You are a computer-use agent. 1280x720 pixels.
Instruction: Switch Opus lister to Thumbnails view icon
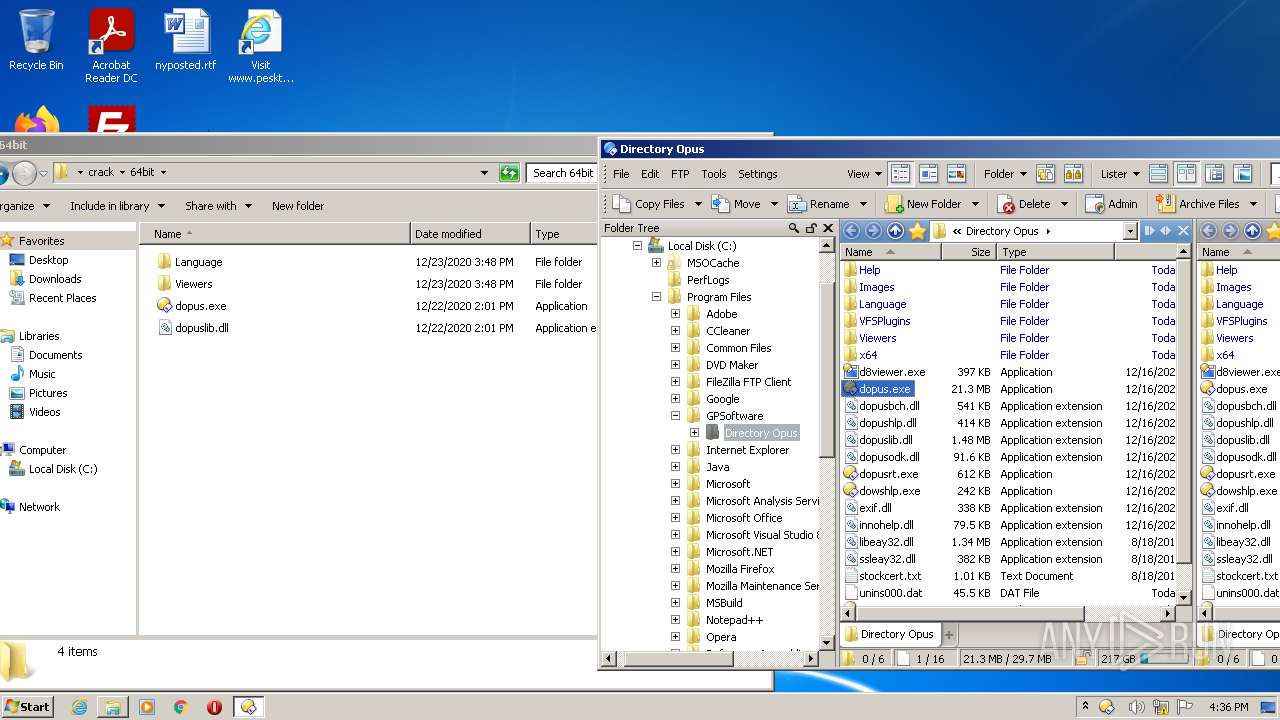point(956,174)
